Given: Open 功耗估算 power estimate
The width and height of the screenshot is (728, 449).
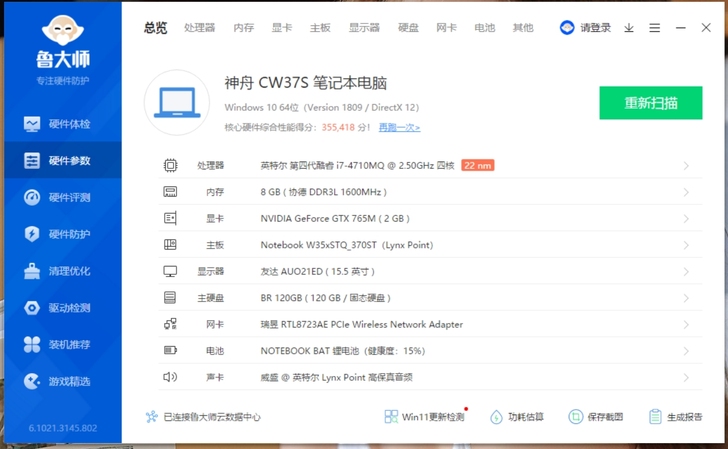Looking at the screenshot, I should [x=516, y=416].
